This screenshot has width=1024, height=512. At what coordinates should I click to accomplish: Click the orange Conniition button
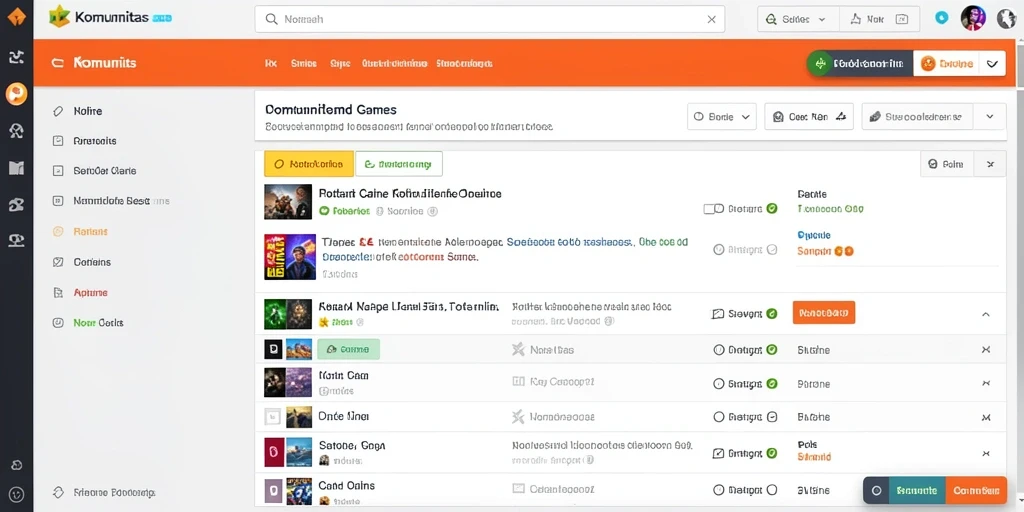[x=976, y=490]
